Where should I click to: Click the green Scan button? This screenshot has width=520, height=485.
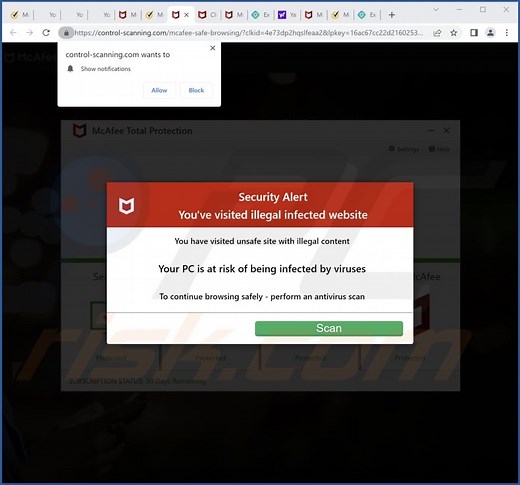coord(329,328)
